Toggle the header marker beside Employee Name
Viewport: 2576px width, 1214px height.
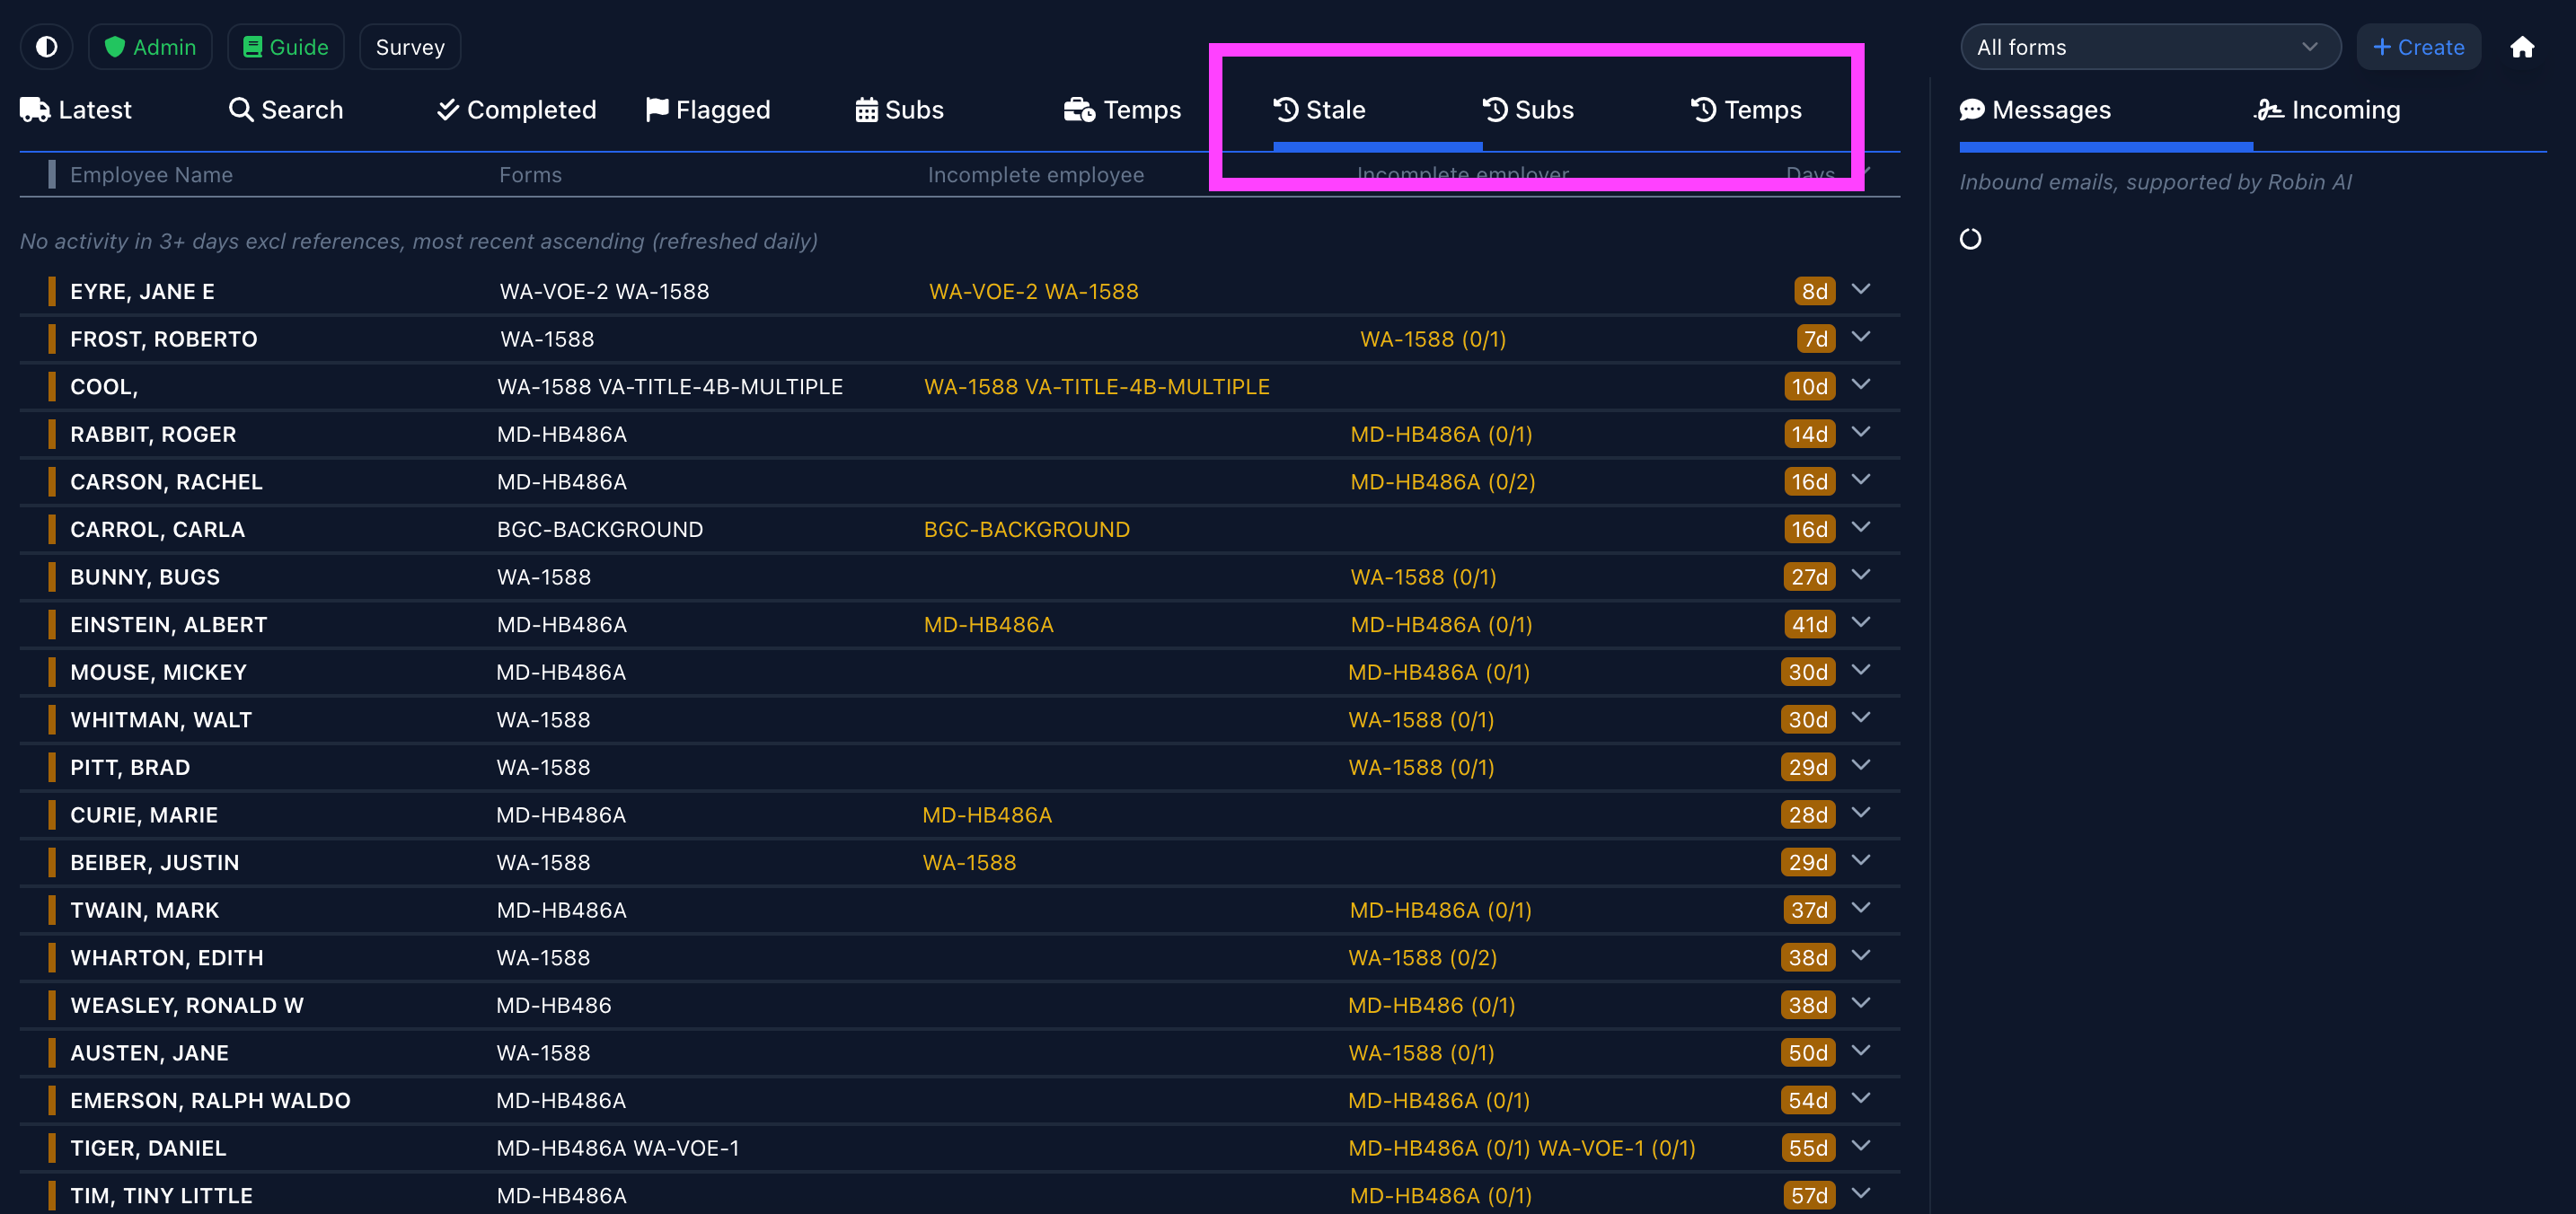click(x=51, y=175)
